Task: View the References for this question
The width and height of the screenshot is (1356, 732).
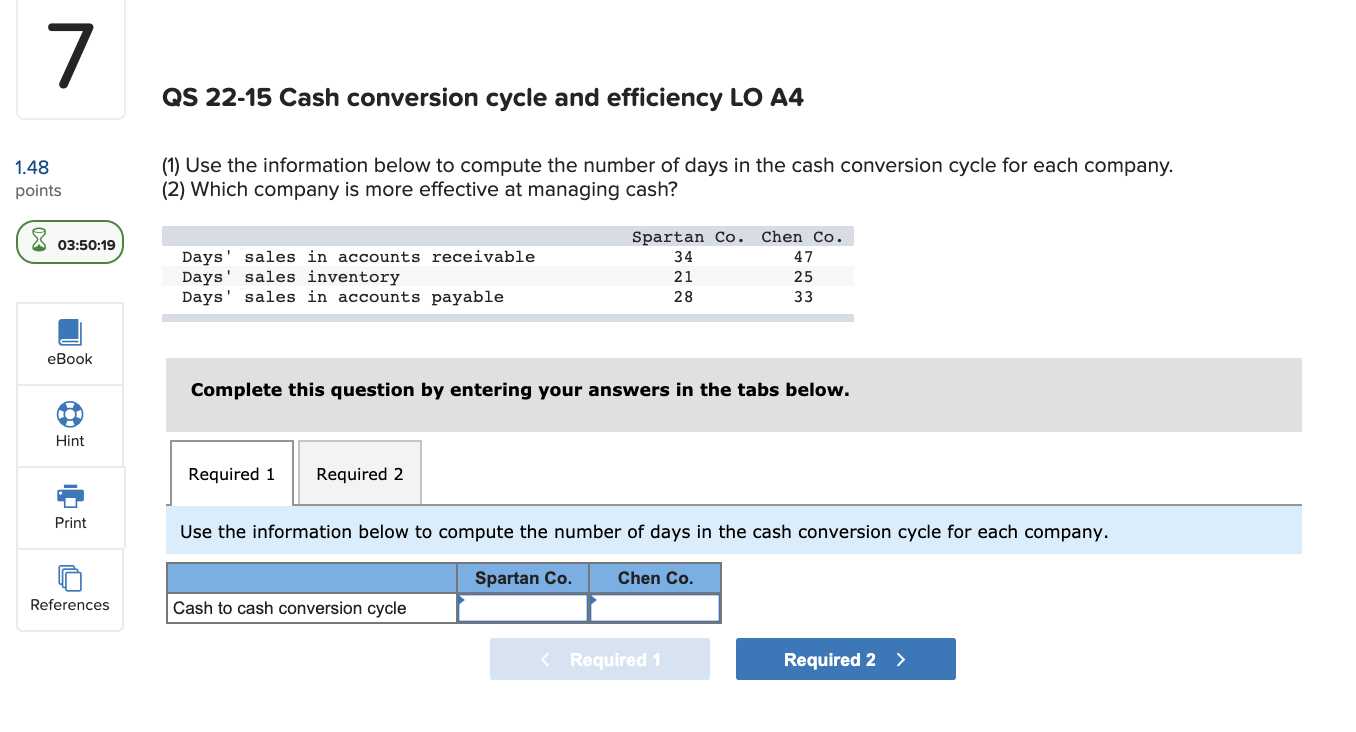Action: click(69, 590)
